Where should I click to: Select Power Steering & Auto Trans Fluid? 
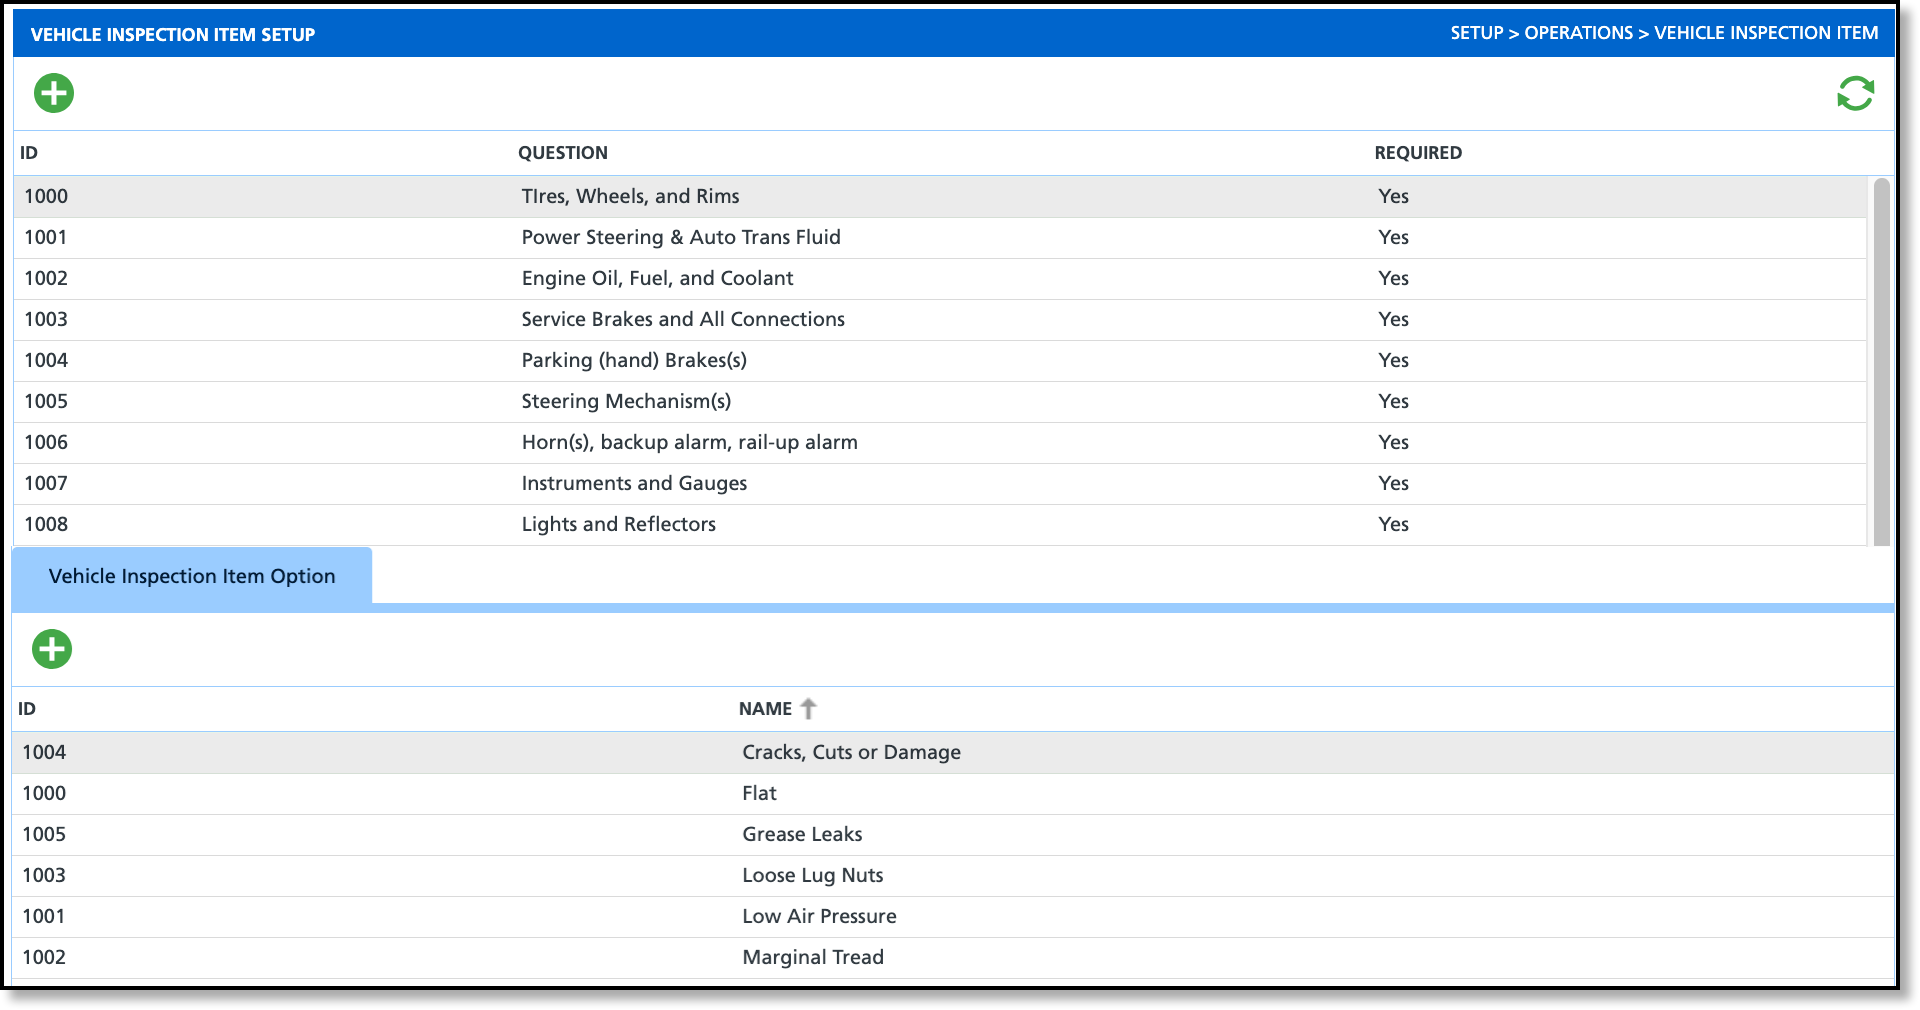pos(940,238)
